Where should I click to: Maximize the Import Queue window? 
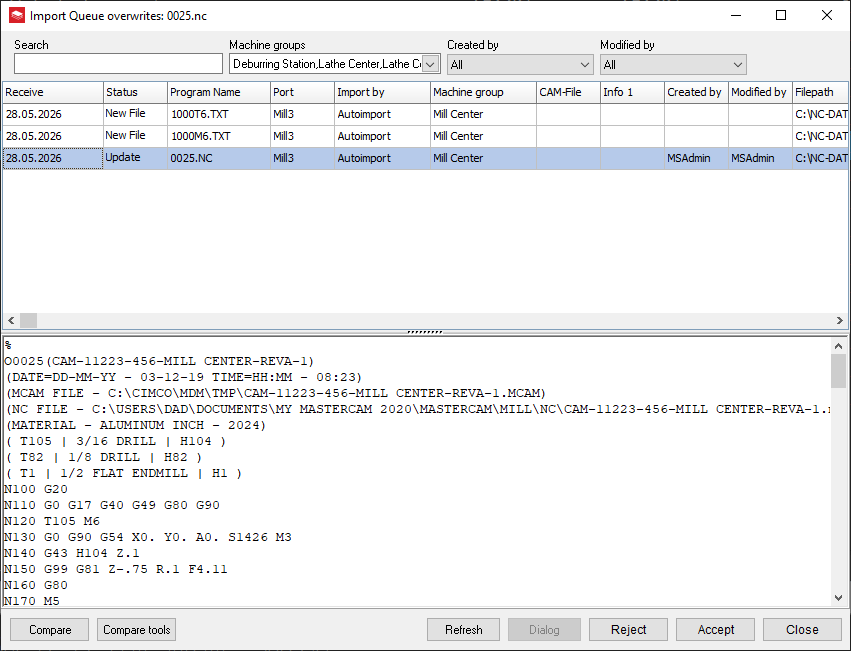pyautogui.click(x=780, y=15)
